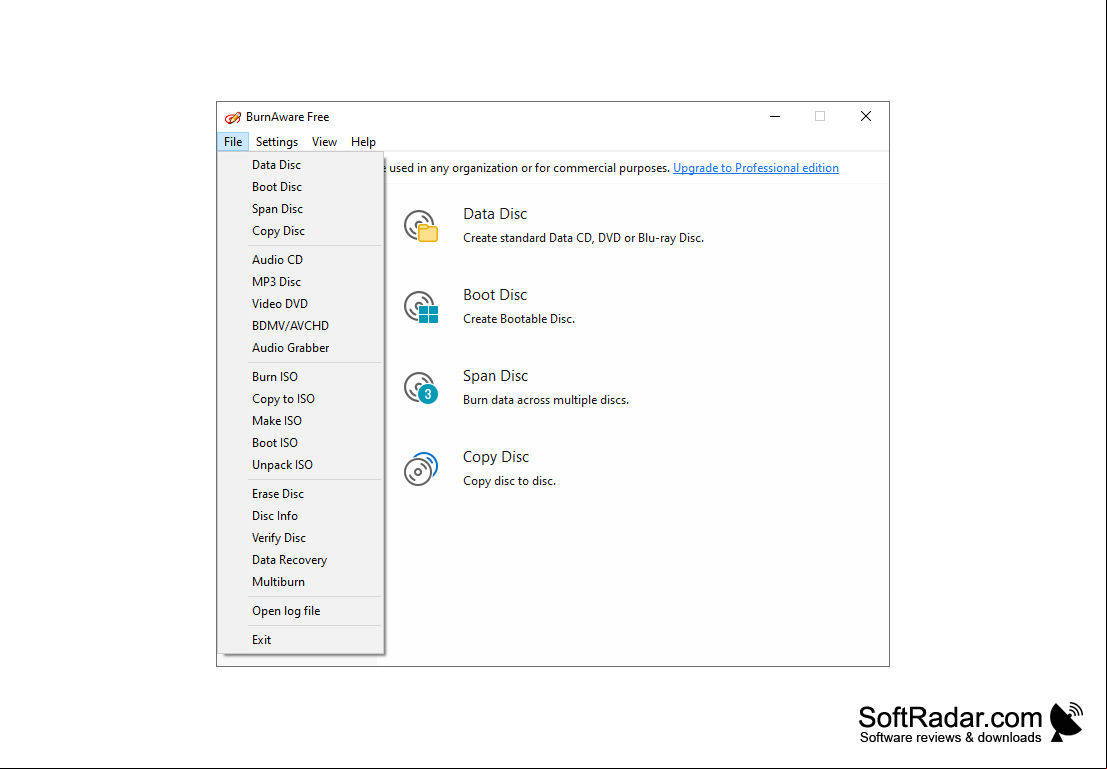Close the BurnAware Free window
The width and height of the screenshot is (1107, 769).
[x=866, y=117]
